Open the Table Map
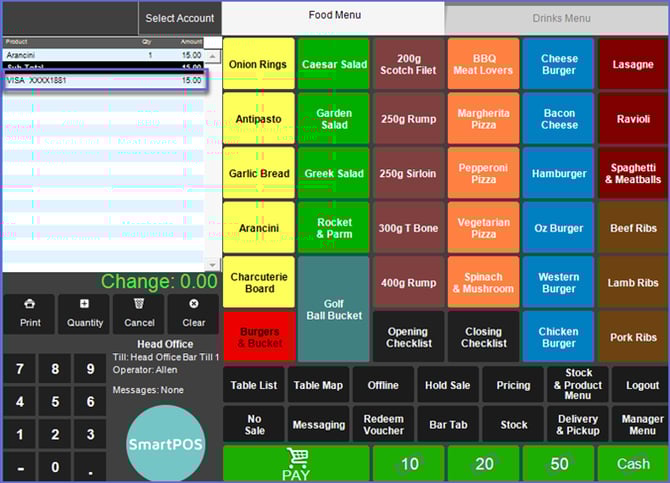 (318, 385)
